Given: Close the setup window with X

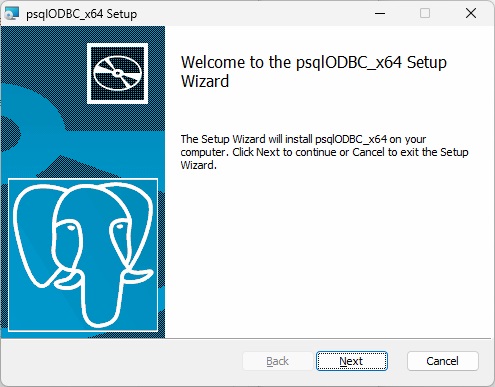Looking at the screenshot, I should click(471, 13).
